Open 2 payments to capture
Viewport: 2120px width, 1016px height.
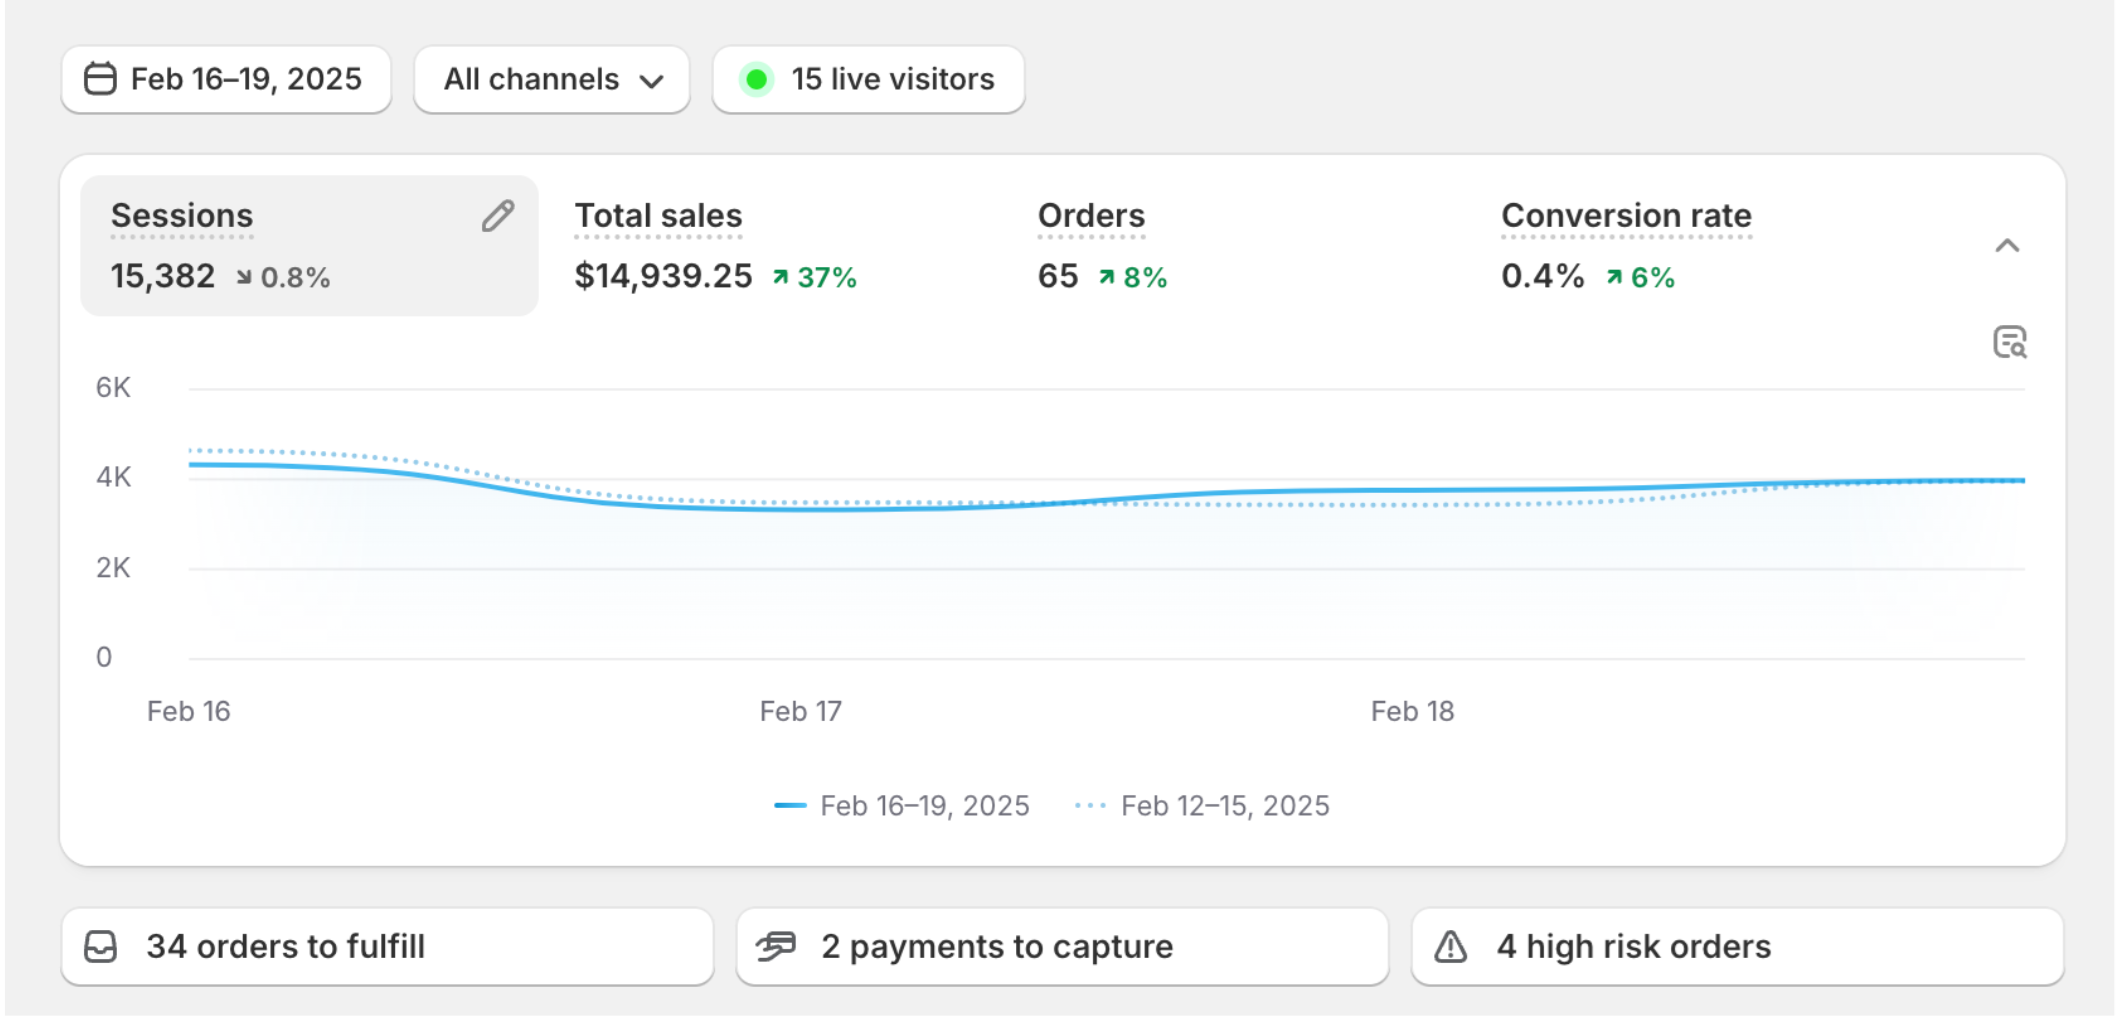(x=997, y=946)
